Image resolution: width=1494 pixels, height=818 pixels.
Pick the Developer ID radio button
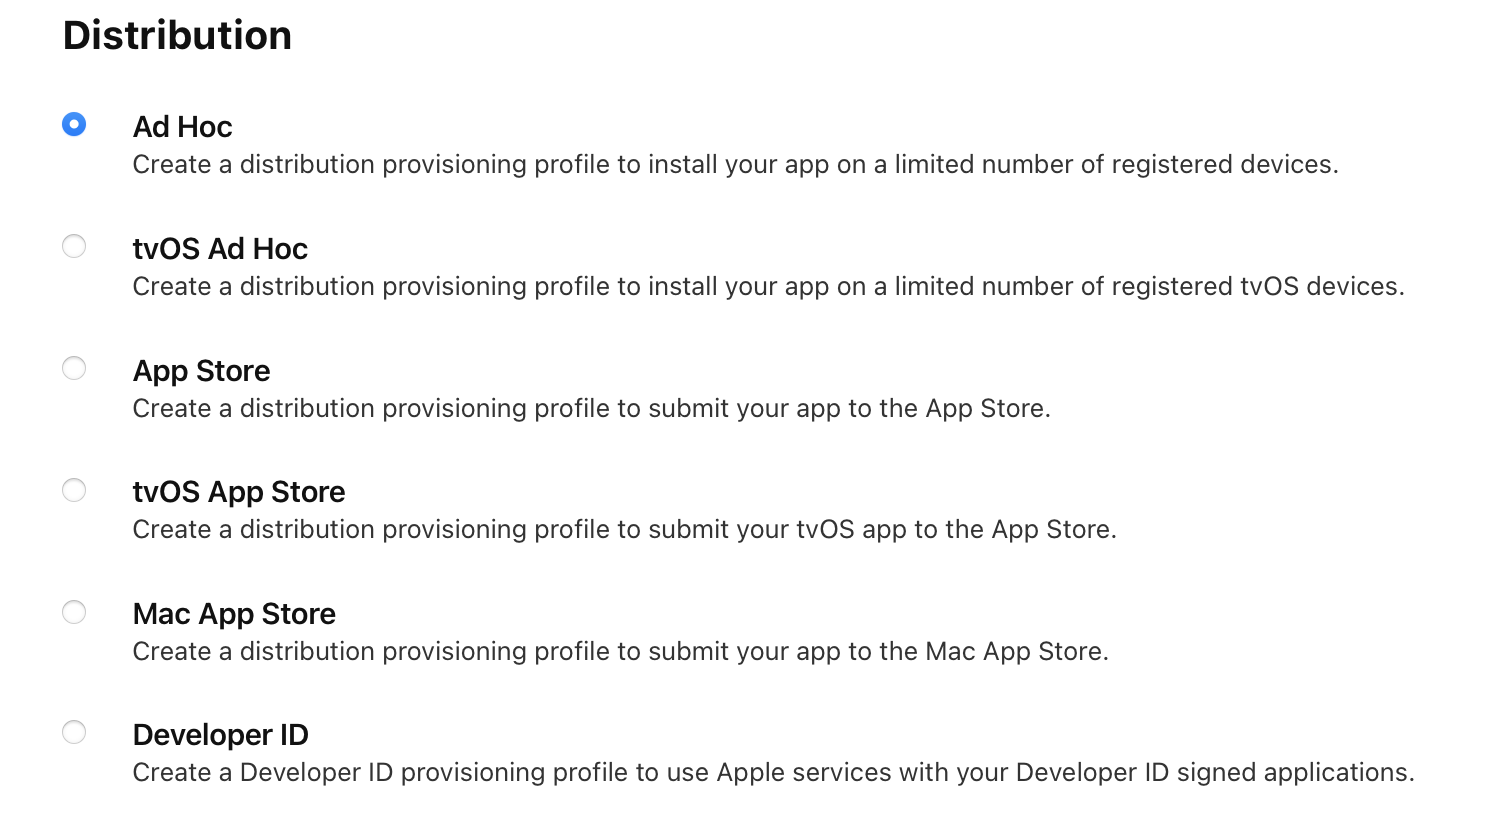74,732
